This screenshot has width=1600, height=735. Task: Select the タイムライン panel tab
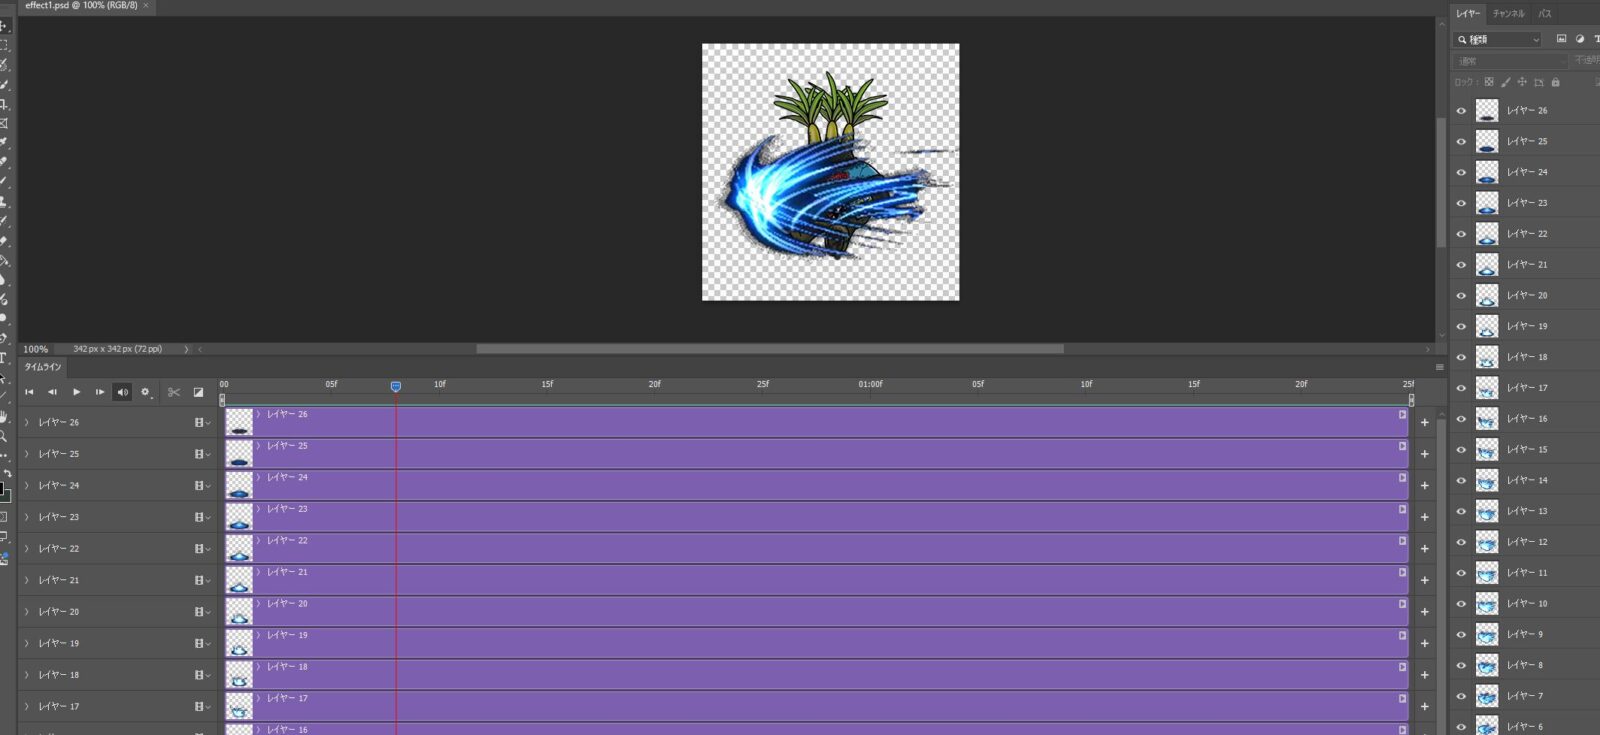pos(43,367)
